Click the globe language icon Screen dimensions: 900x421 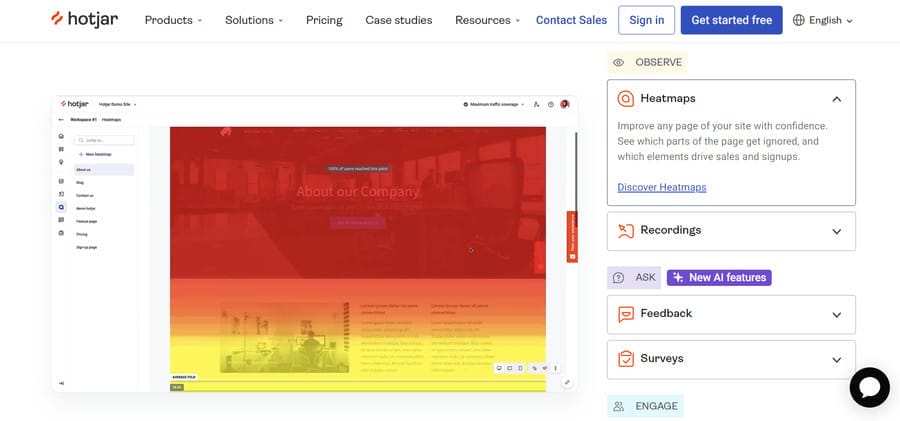point(798,20)
